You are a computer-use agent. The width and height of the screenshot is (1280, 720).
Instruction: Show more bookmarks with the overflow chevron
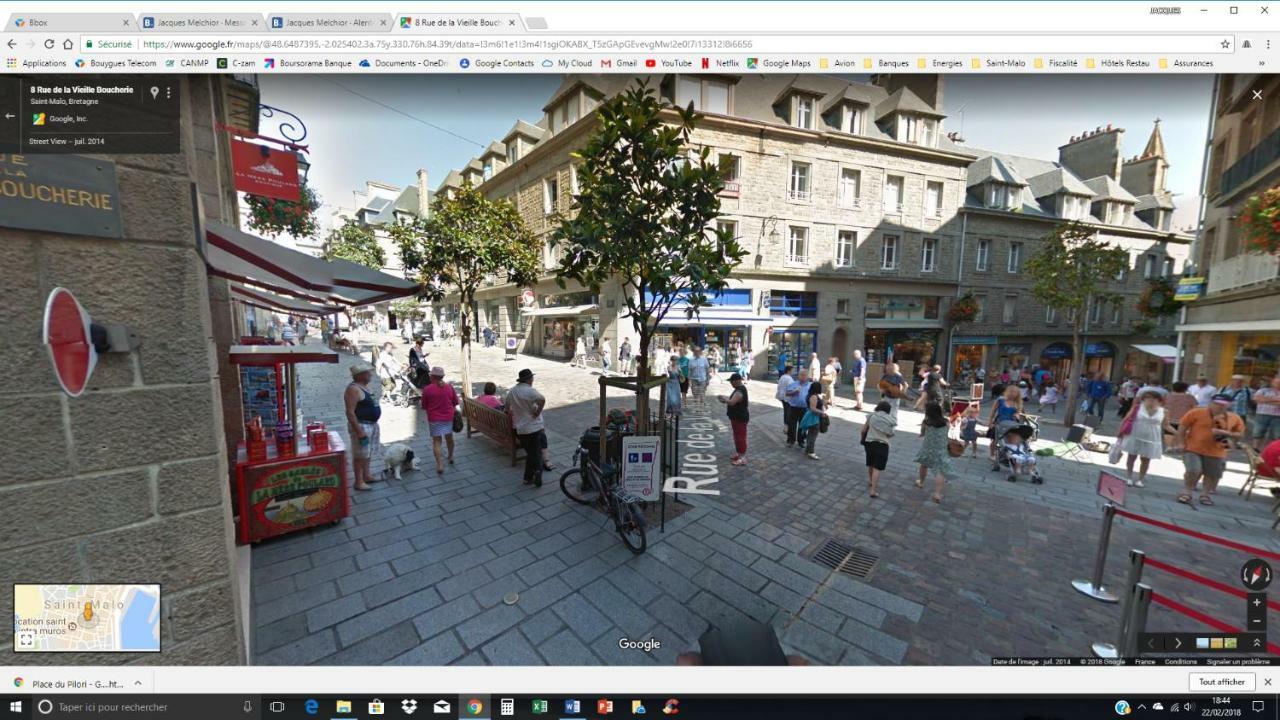click(1261, 63)
